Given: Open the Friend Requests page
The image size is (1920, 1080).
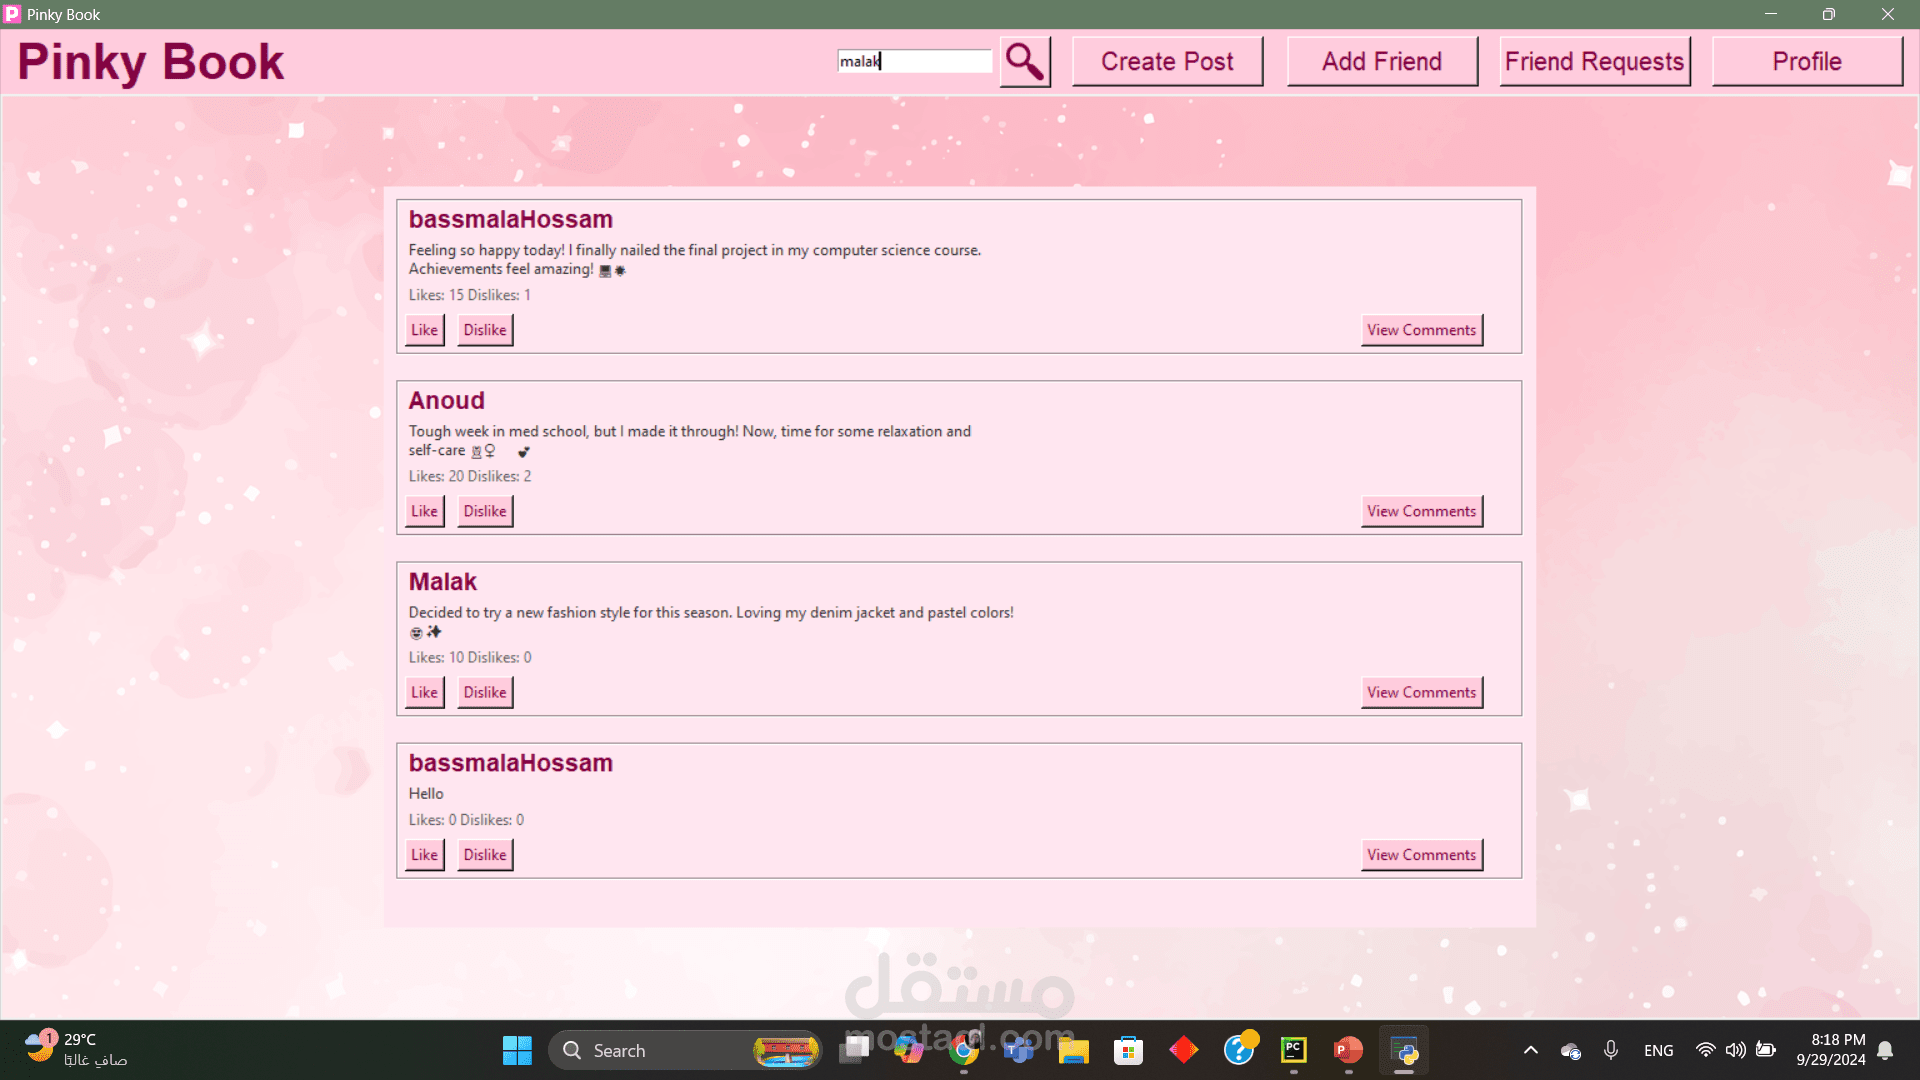Looking at the screenshot, I should click(1594, 62).
